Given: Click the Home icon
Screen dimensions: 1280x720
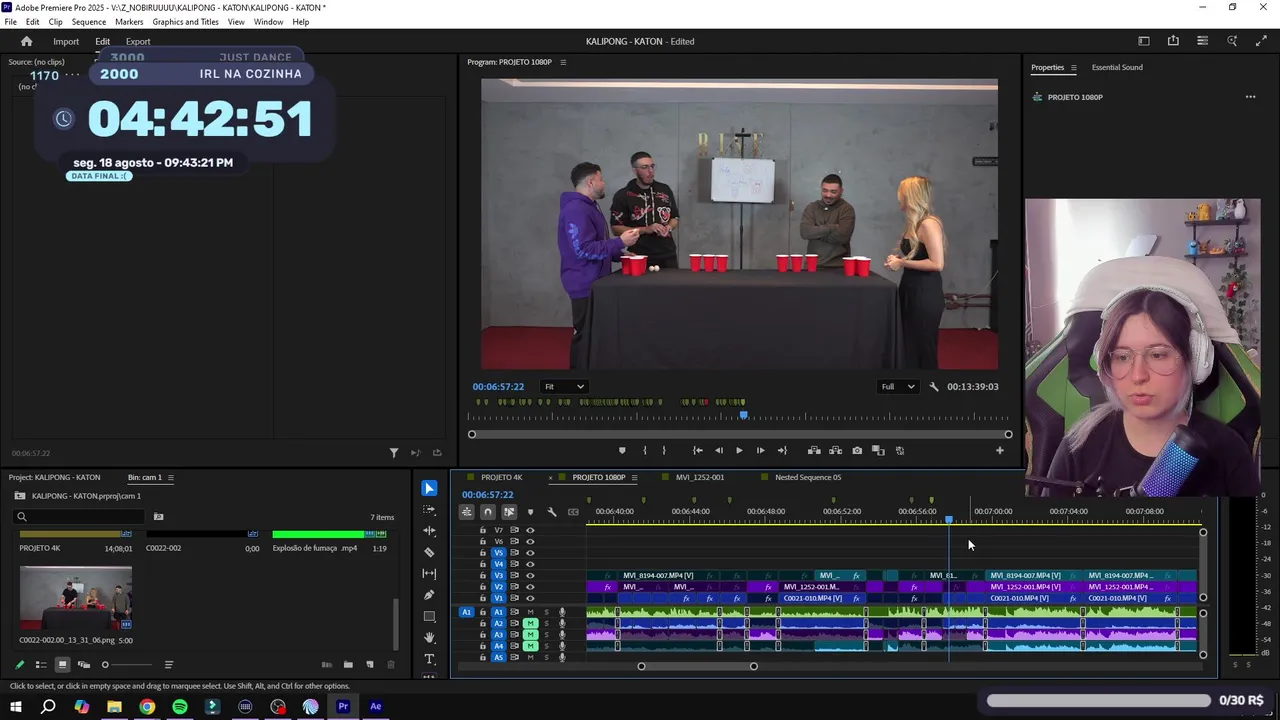Looking at the screenshot, I should click(x=27, y=41).
